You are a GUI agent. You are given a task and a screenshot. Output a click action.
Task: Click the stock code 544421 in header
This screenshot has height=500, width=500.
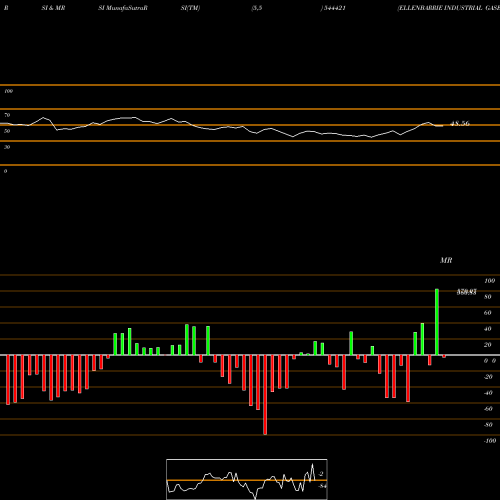click(x=334, y=8)
